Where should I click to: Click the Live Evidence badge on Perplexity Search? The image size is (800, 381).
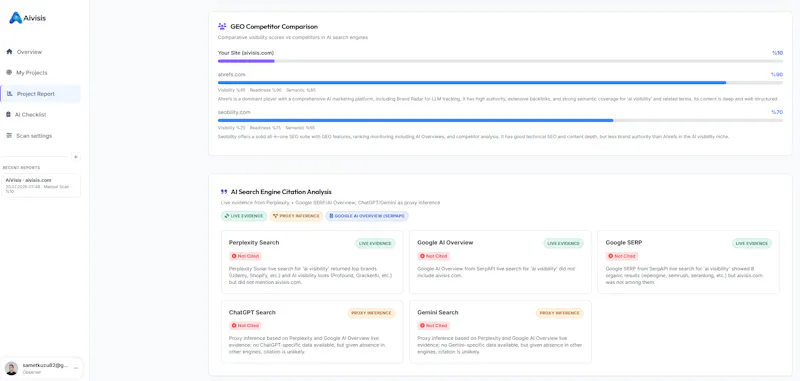coord(376,243)
